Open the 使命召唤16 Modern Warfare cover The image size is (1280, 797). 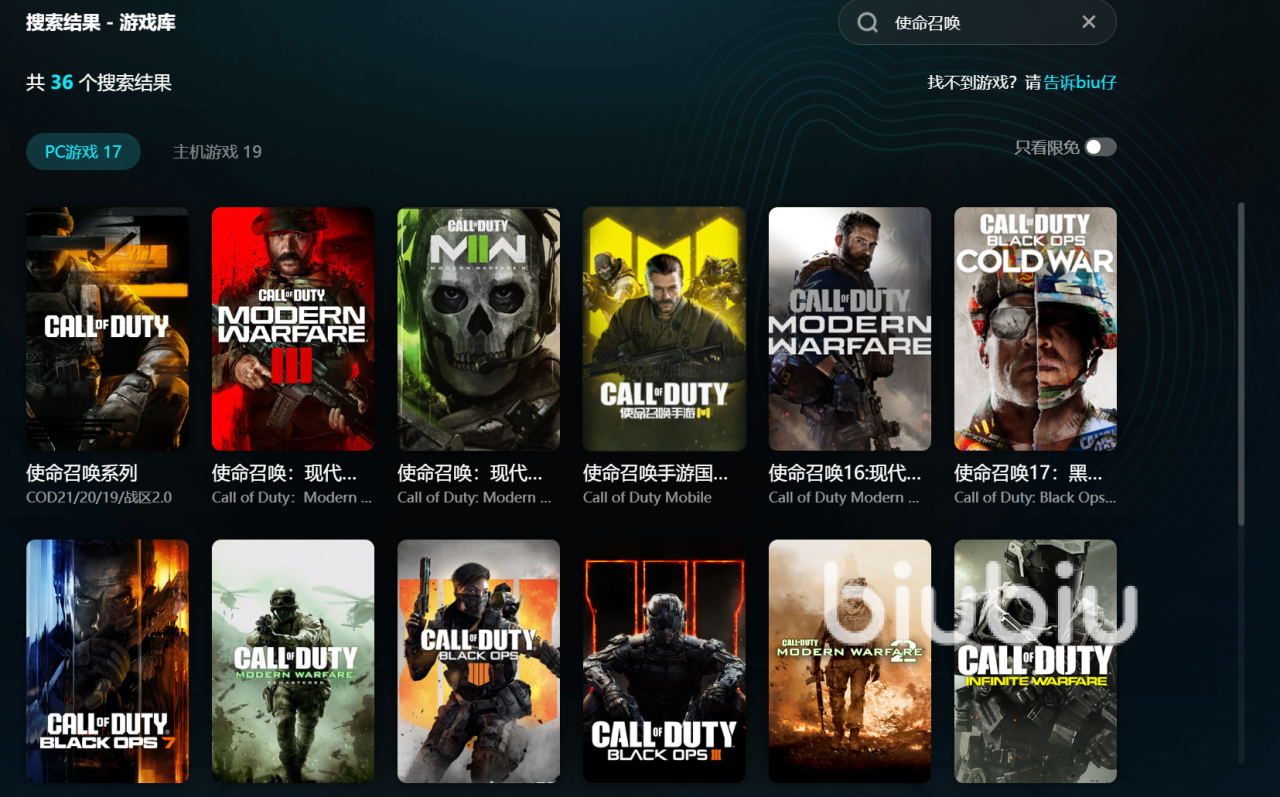pos(849,328)
